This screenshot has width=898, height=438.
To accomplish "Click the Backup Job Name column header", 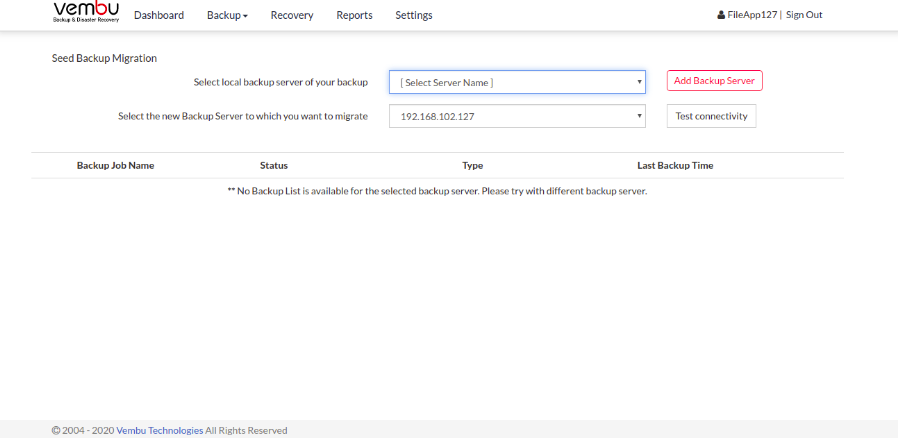I will pos(116,165).
